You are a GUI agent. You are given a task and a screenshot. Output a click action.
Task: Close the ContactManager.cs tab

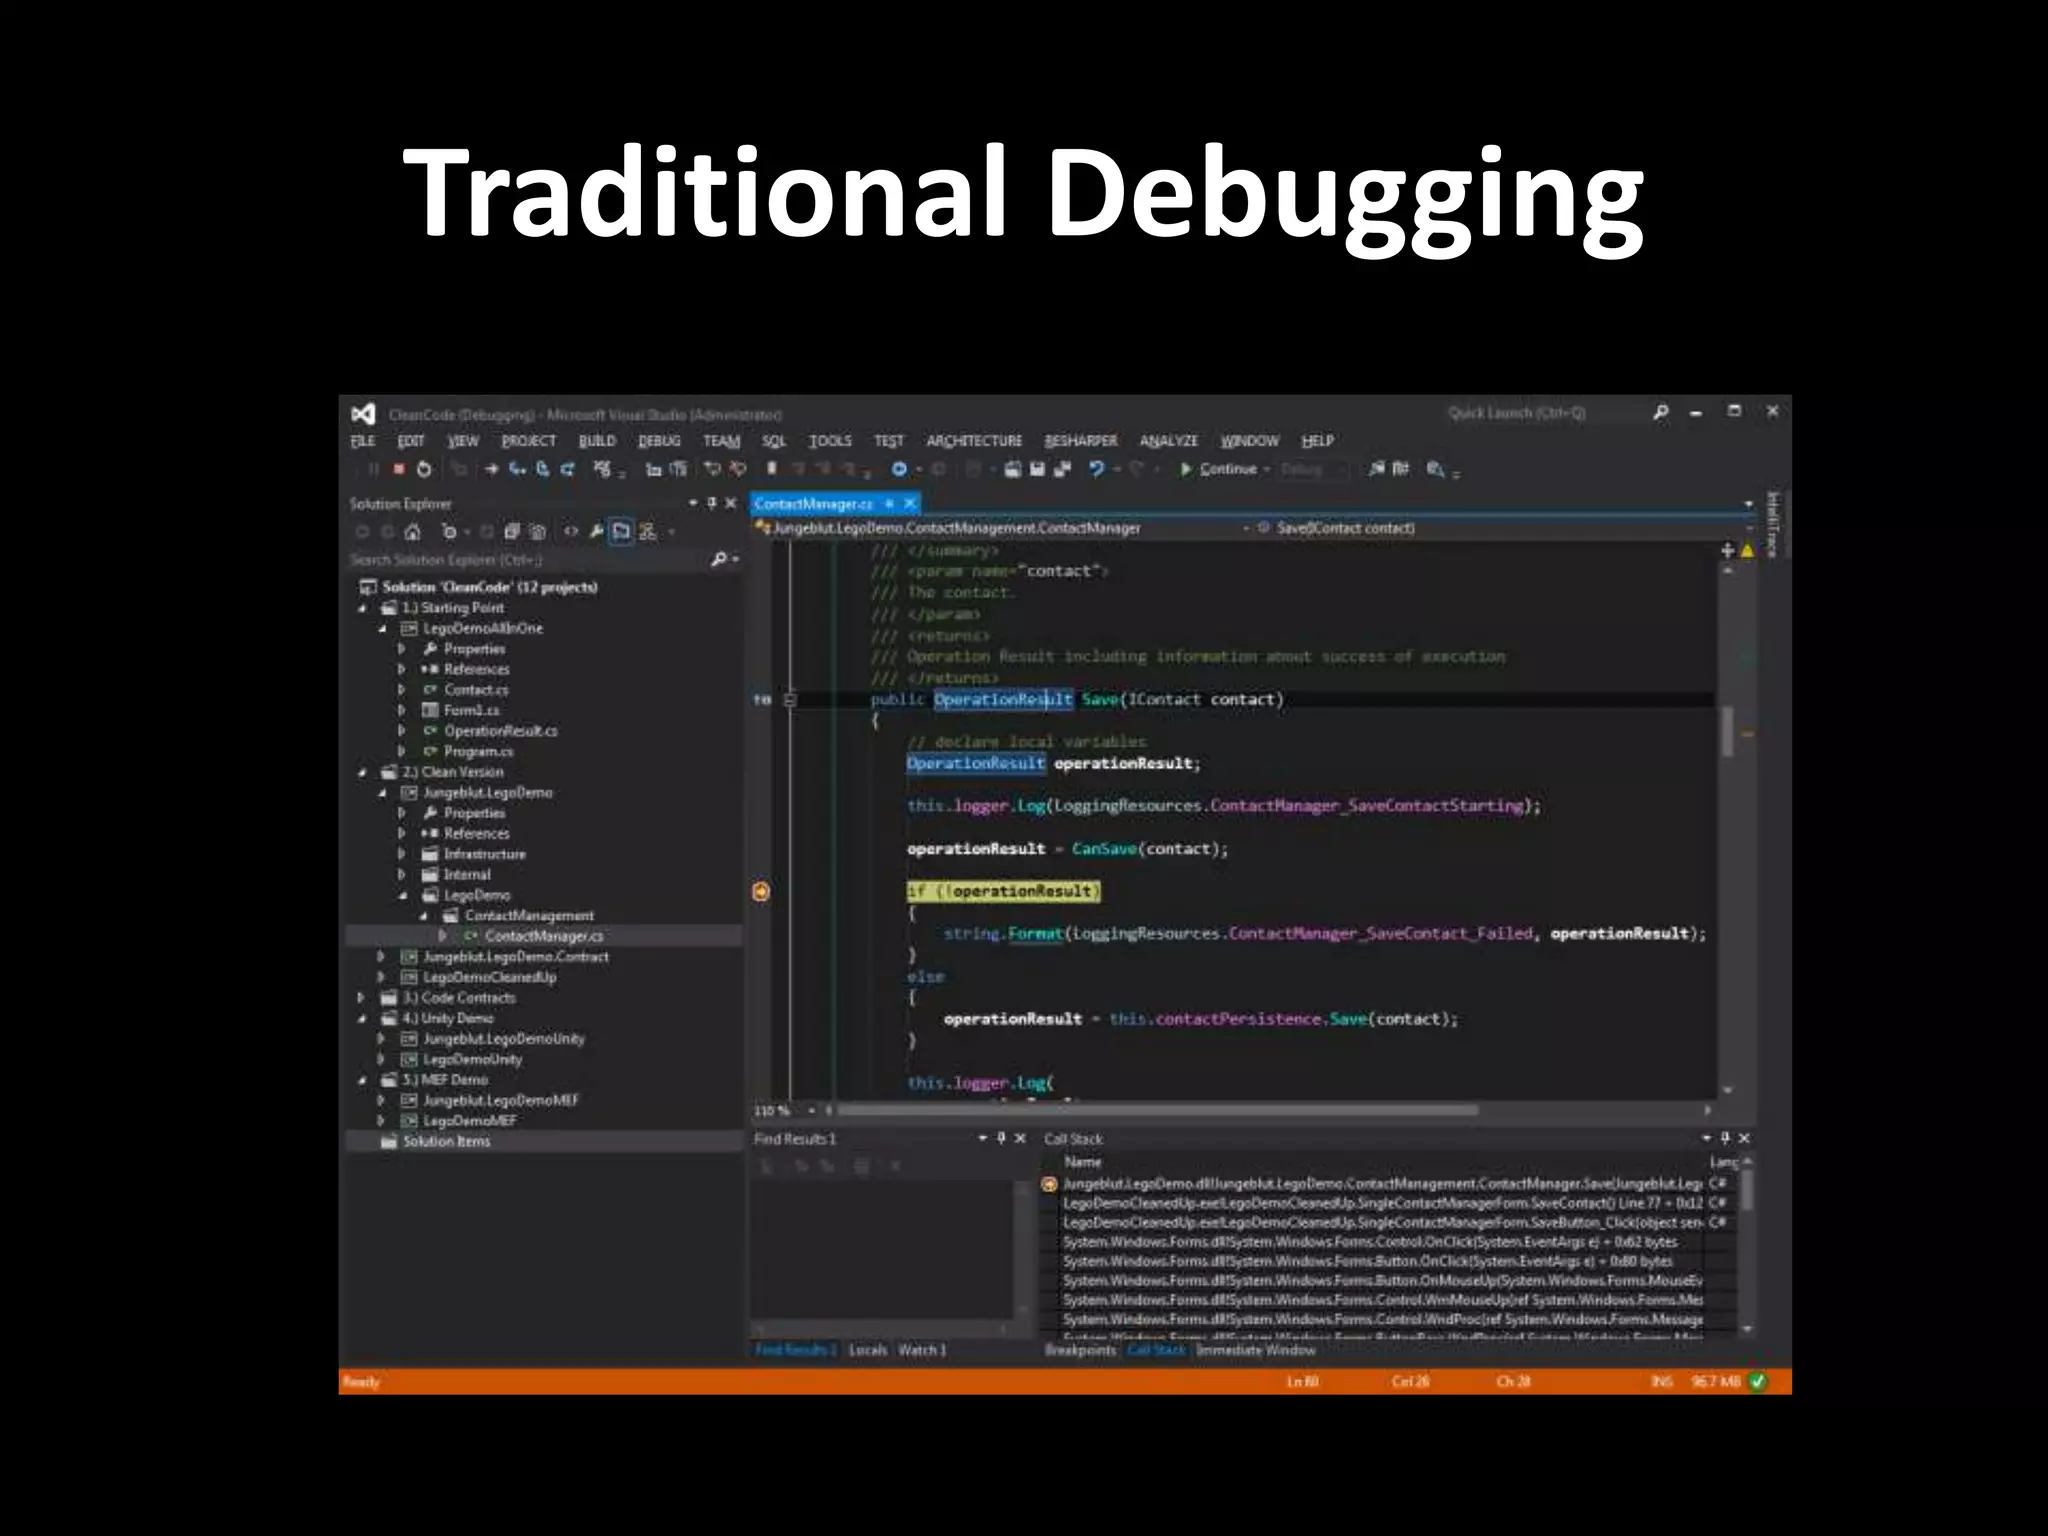click(910, 504)
